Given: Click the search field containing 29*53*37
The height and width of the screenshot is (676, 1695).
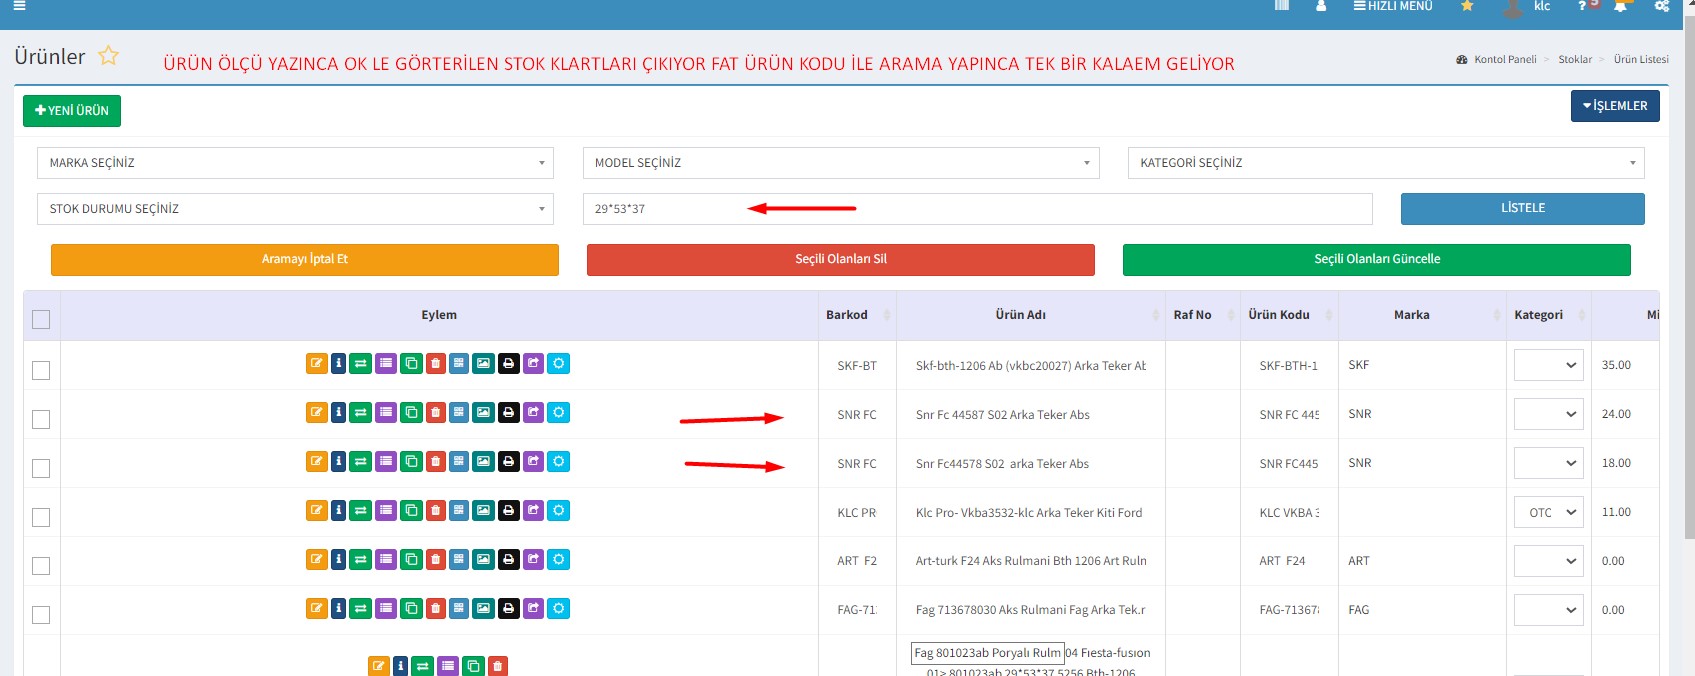Looking at the screenshot, I should coord(976,209).
